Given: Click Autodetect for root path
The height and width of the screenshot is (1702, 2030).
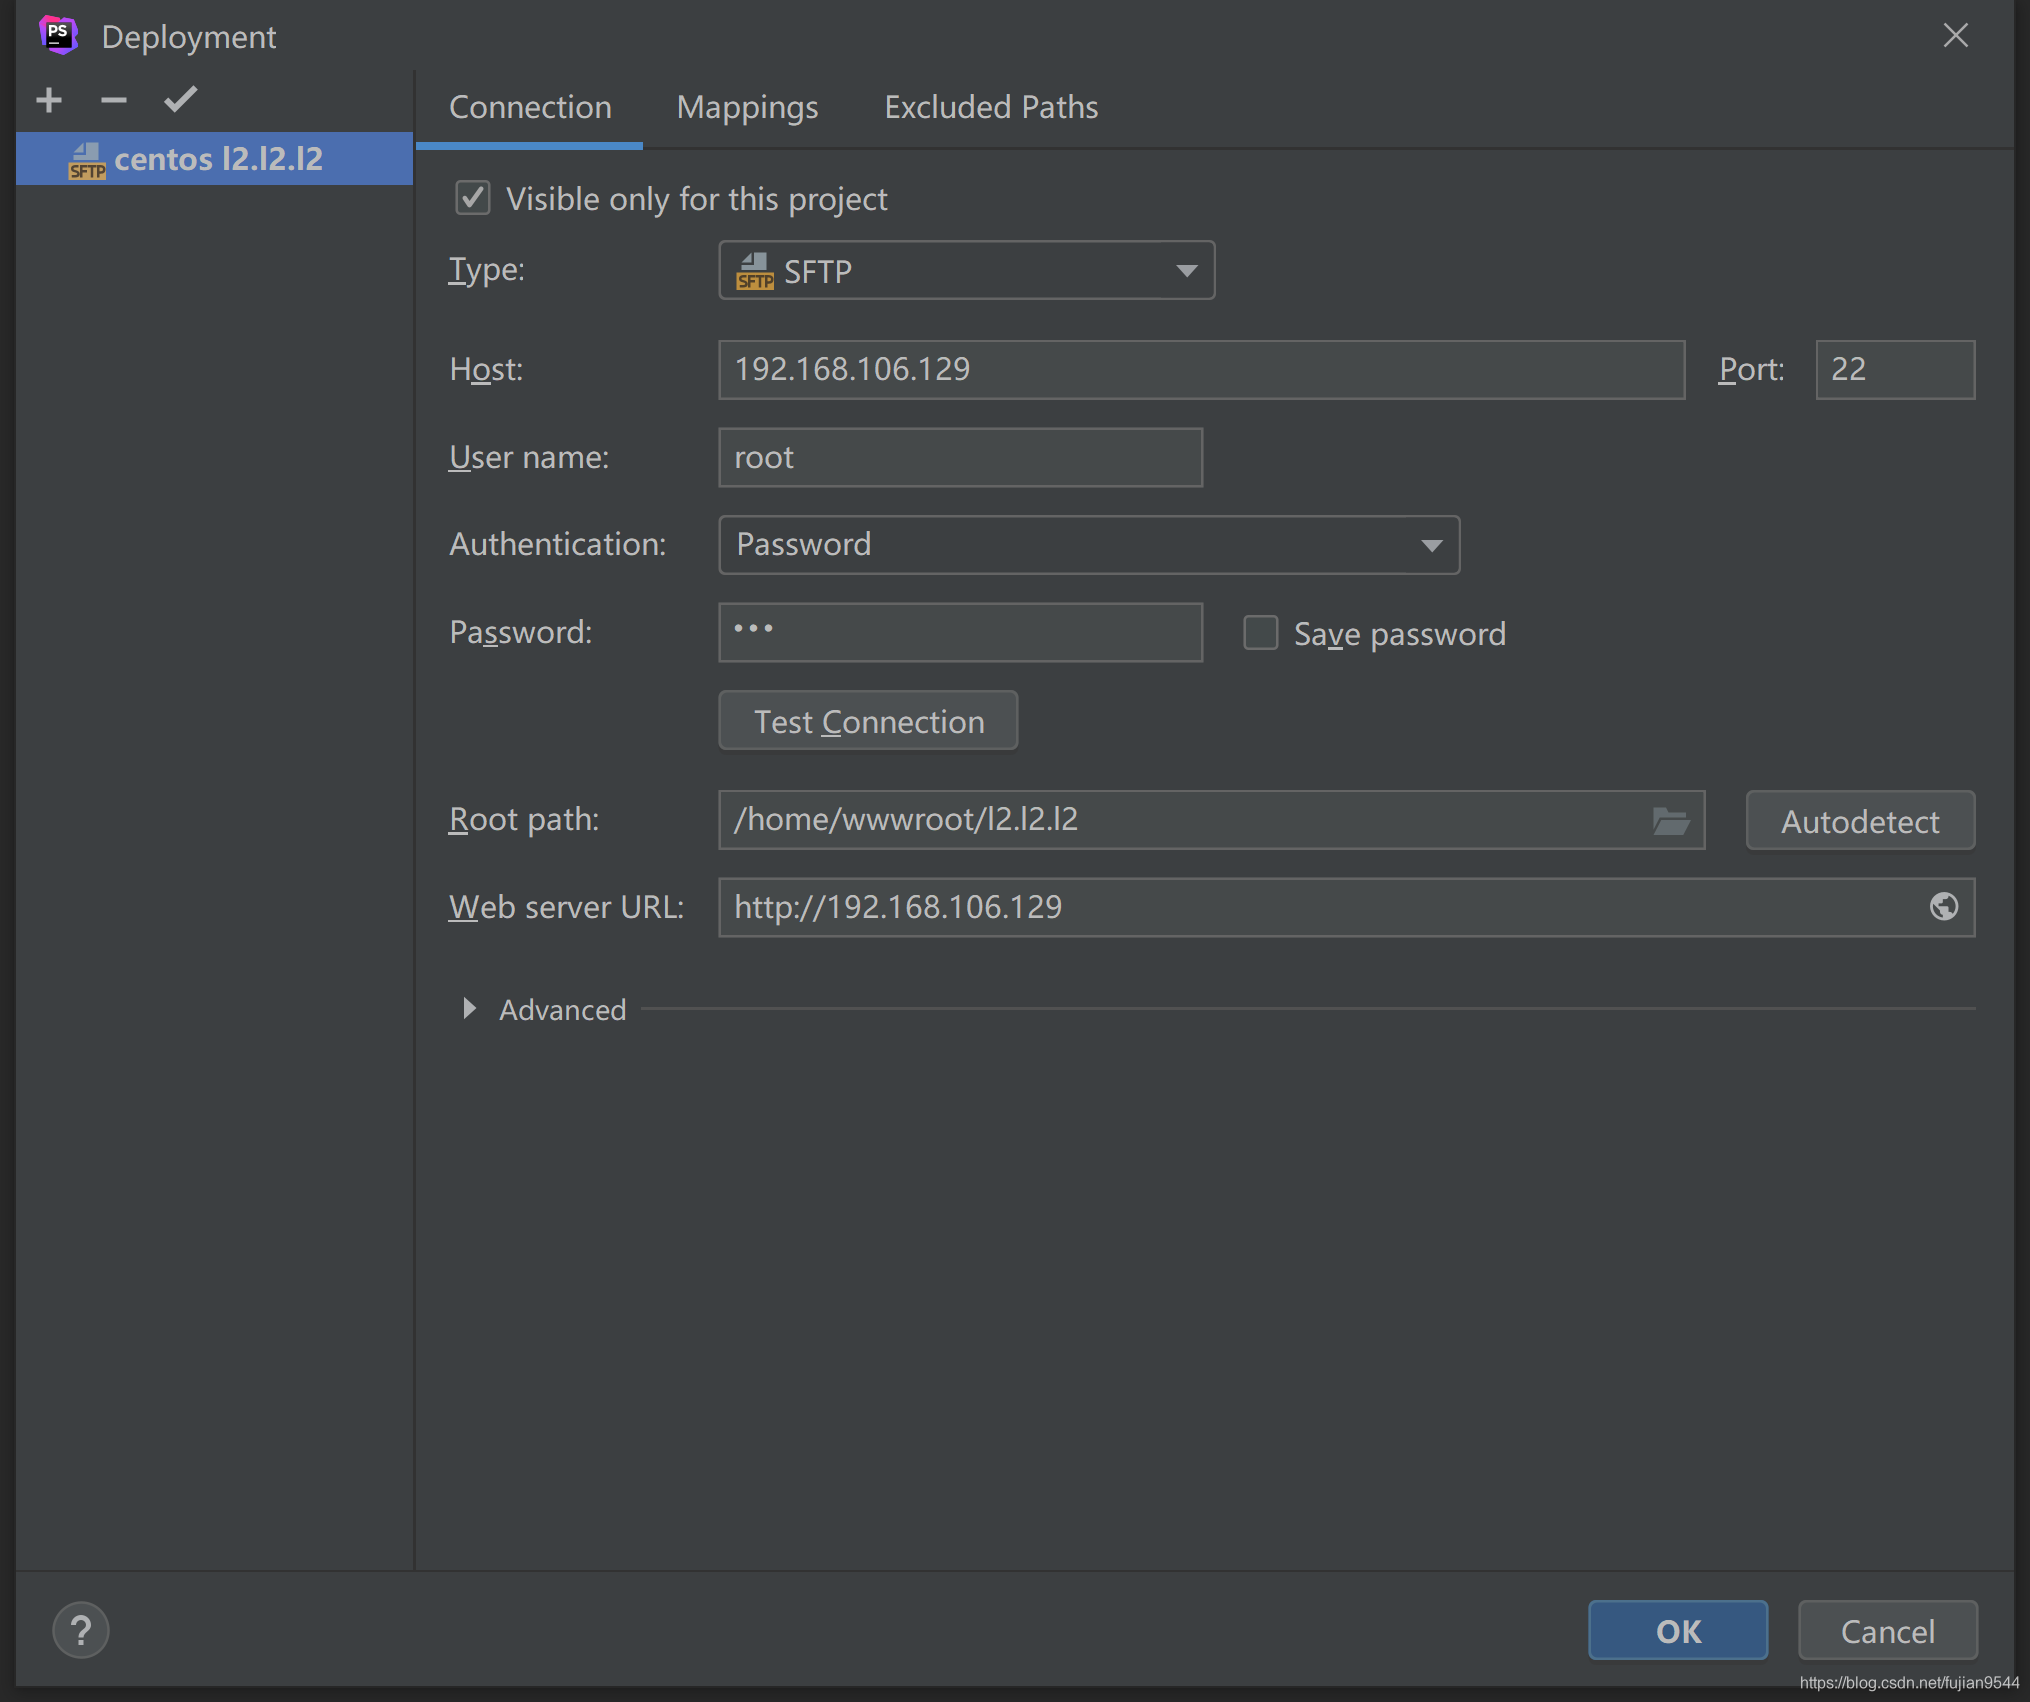Looking at the screenshot, I should pyautogui.click(x=1859, y=820).
